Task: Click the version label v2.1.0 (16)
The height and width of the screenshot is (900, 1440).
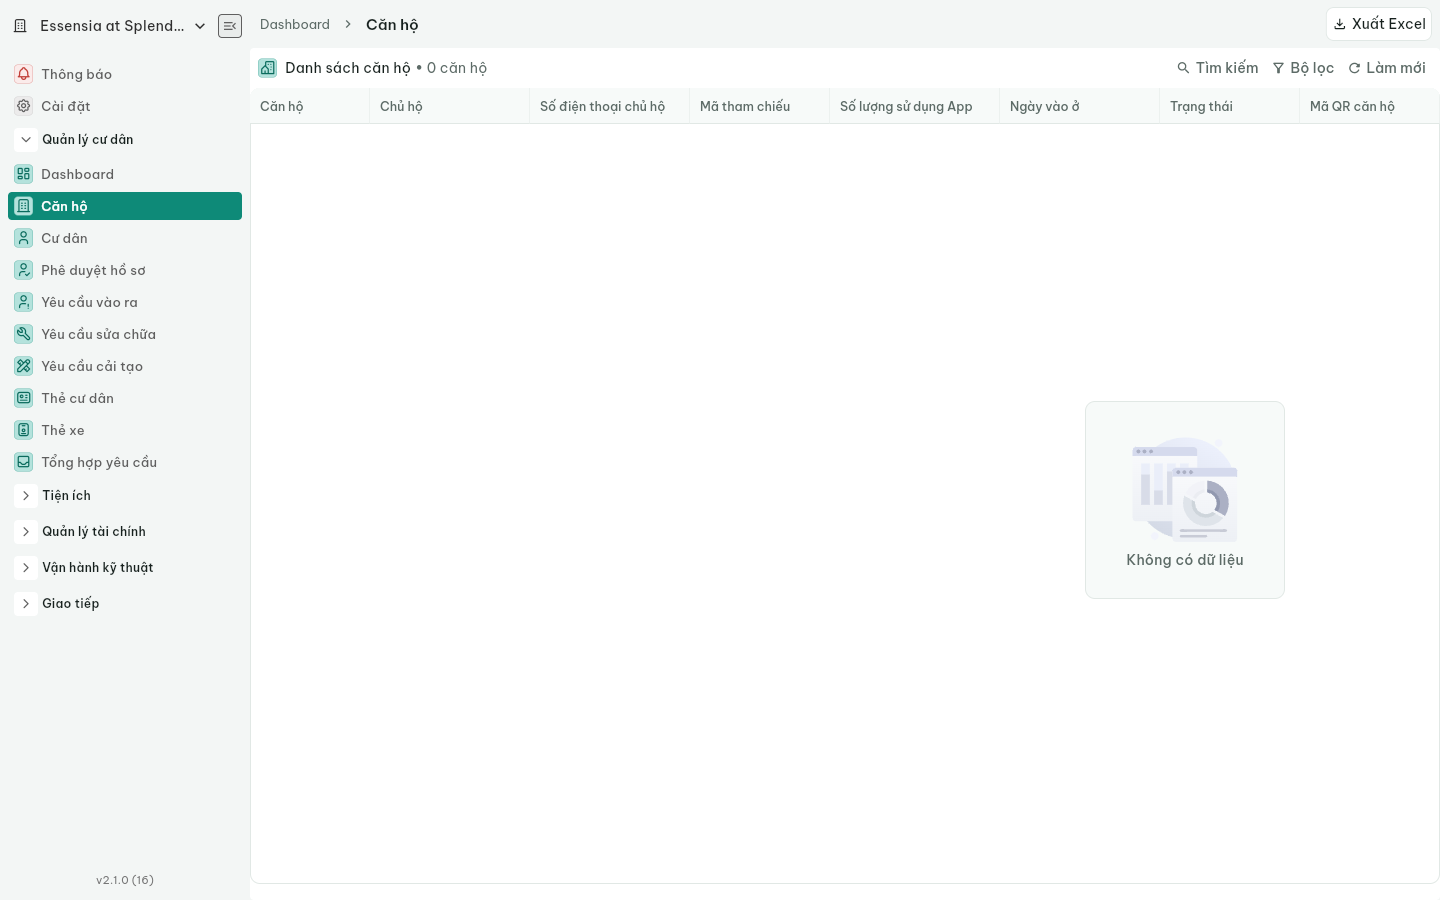Action: pos(125,880)
